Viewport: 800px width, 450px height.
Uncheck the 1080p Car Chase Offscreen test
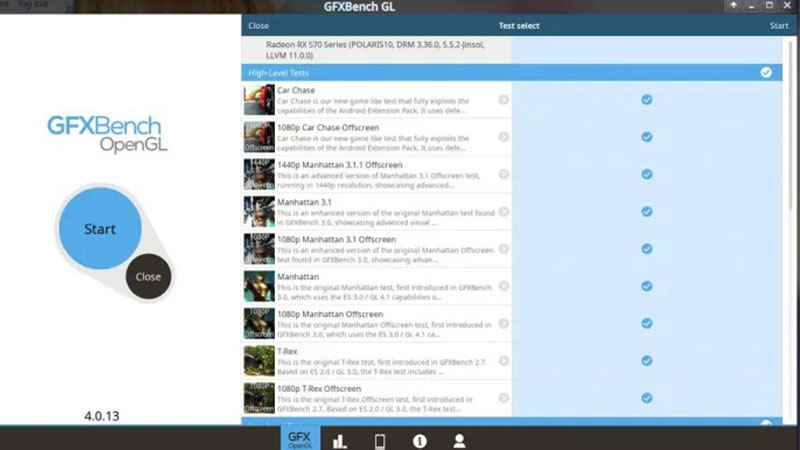646,137
